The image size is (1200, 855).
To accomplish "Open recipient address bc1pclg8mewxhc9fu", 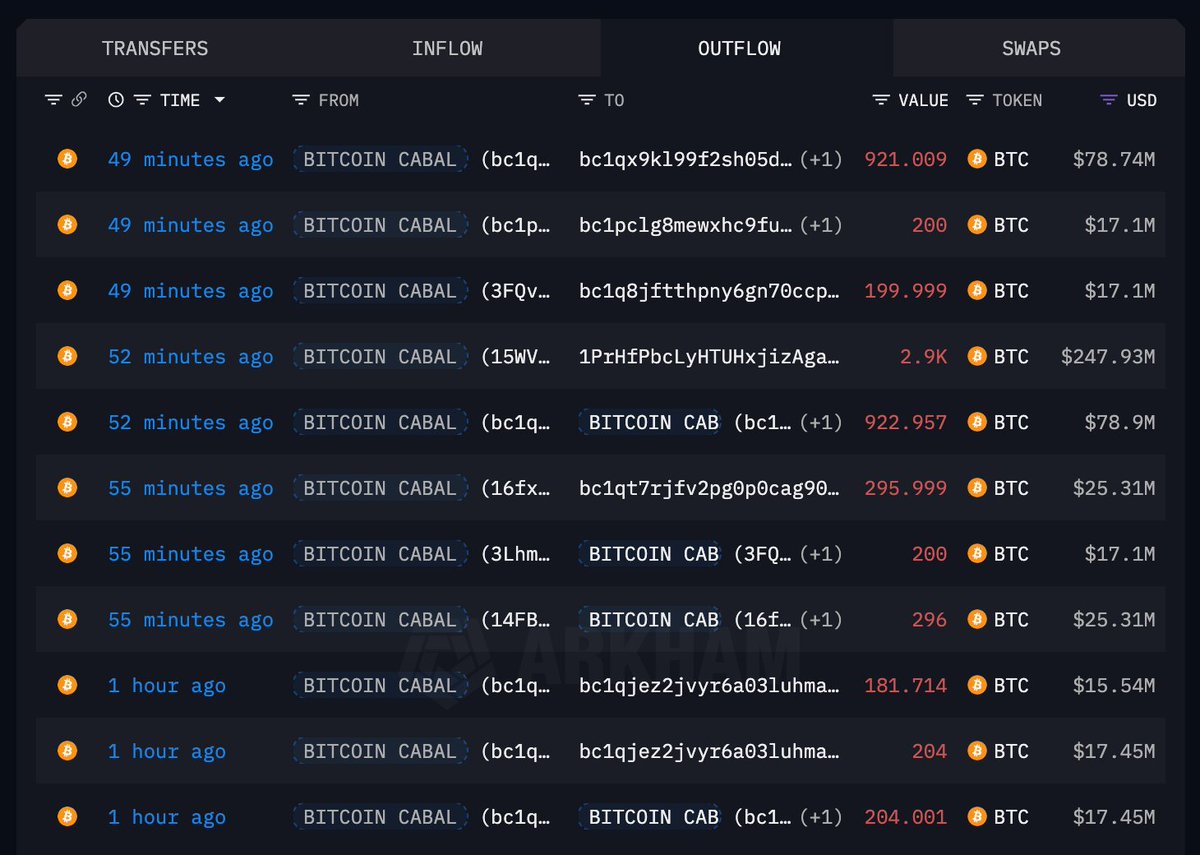I will (x=686, y=225).
